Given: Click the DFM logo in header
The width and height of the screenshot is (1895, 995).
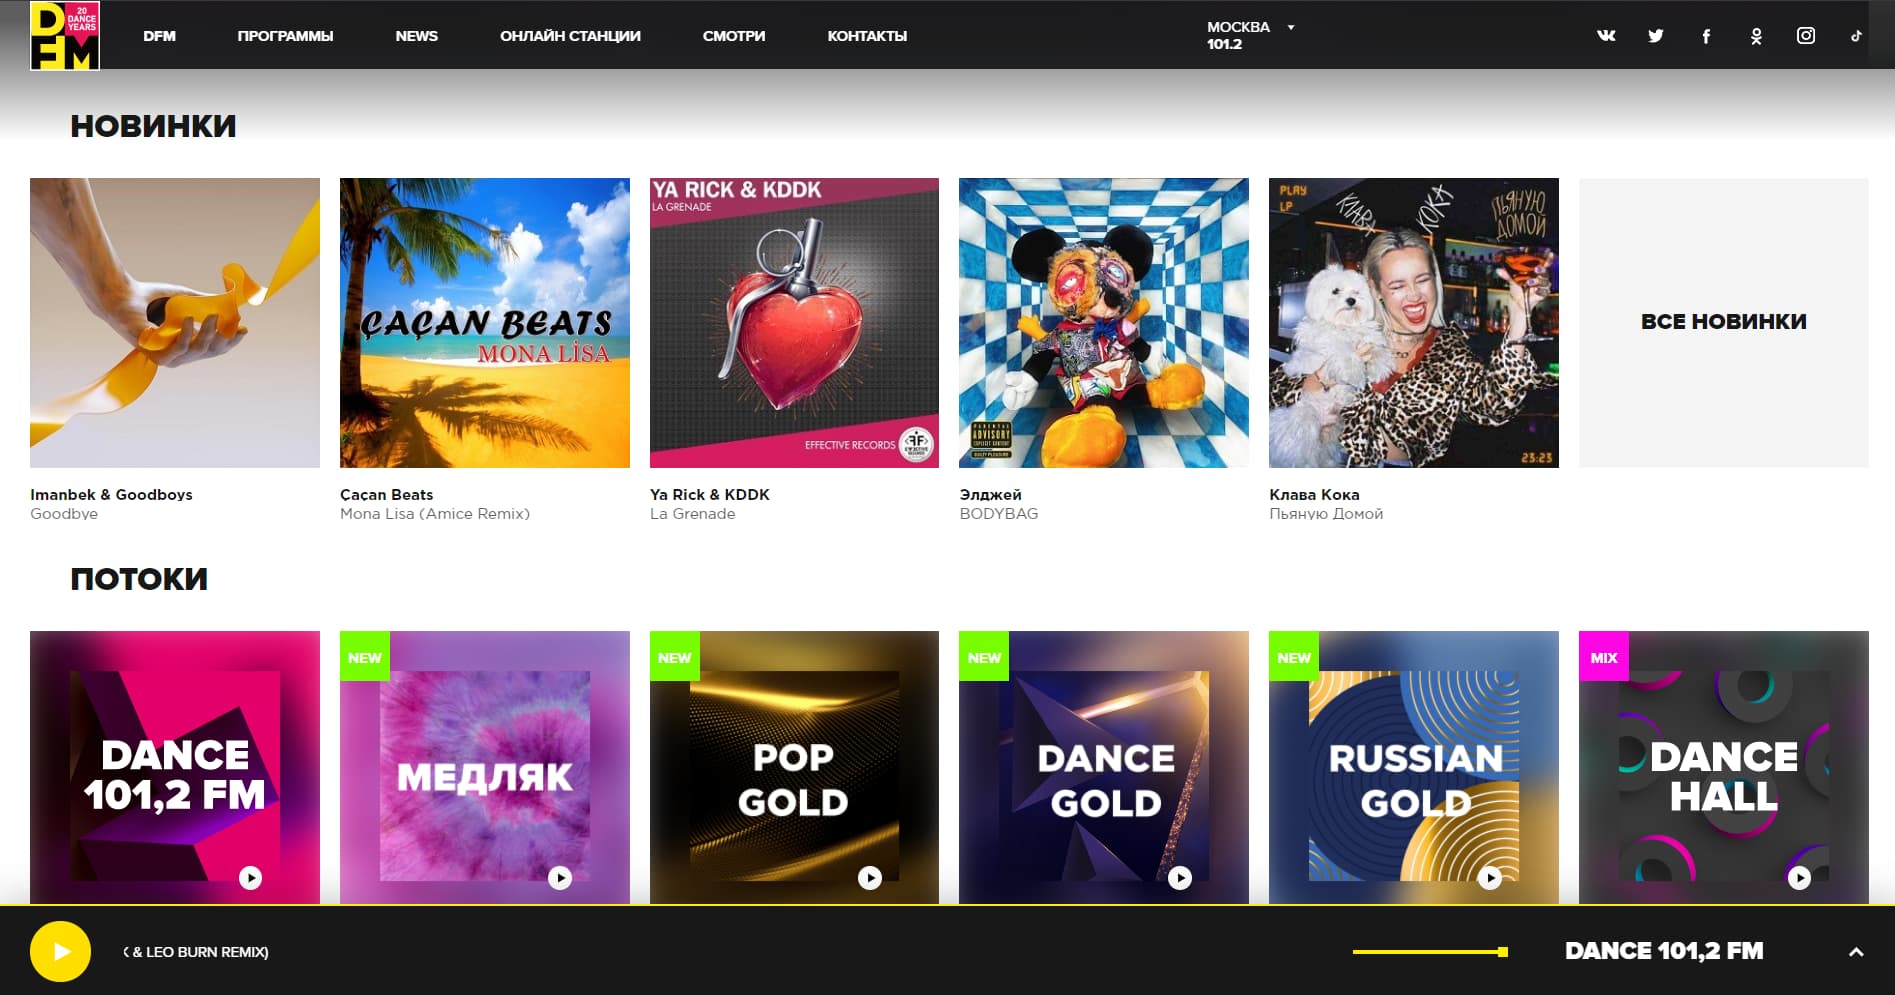Looking at the screenshot, I should click(x=65, y=35).
